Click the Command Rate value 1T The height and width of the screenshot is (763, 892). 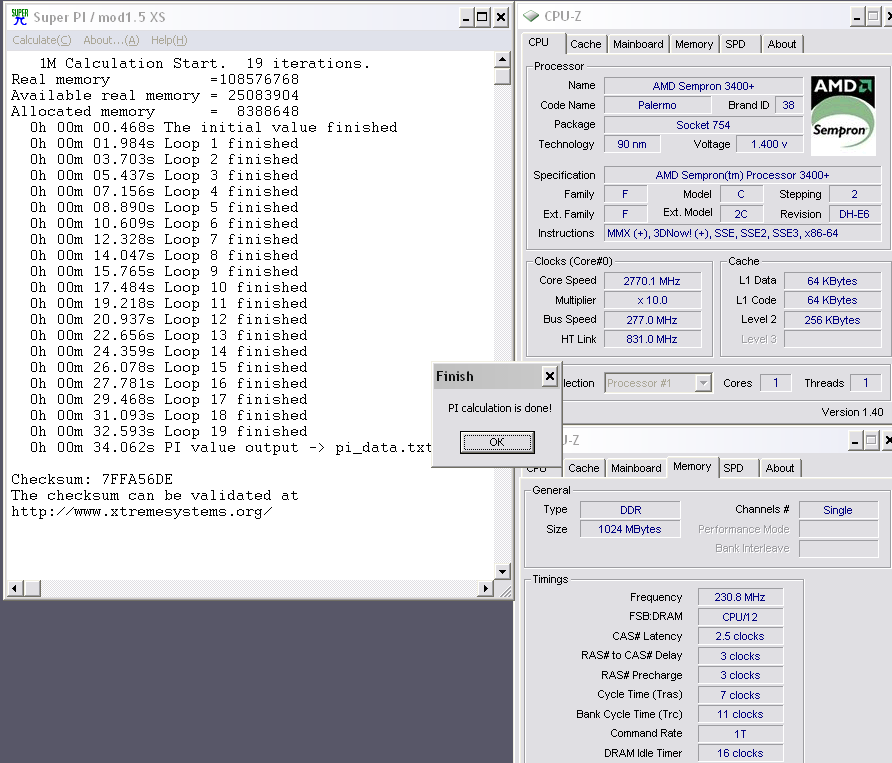click(x=740, y=734)
